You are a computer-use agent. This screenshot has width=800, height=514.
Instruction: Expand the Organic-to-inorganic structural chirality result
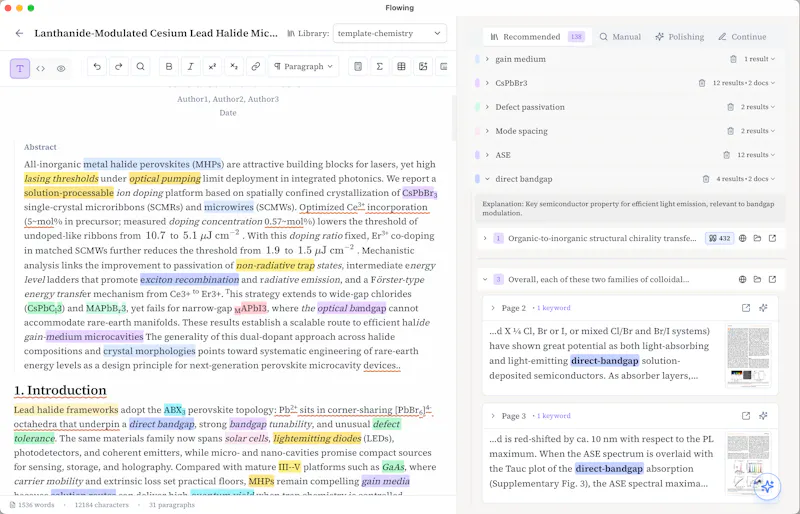pos(485,238)
